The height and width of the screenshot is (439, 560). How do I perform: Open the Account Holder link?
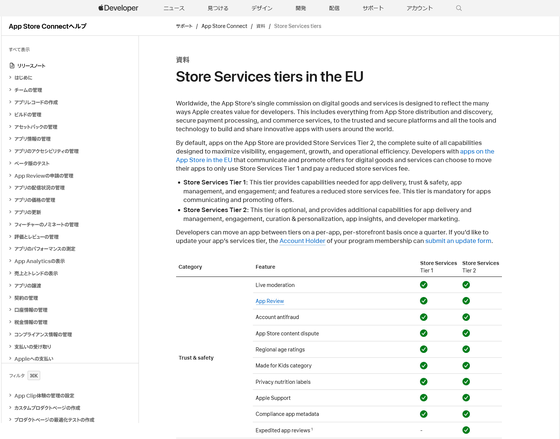click(302, 241)
